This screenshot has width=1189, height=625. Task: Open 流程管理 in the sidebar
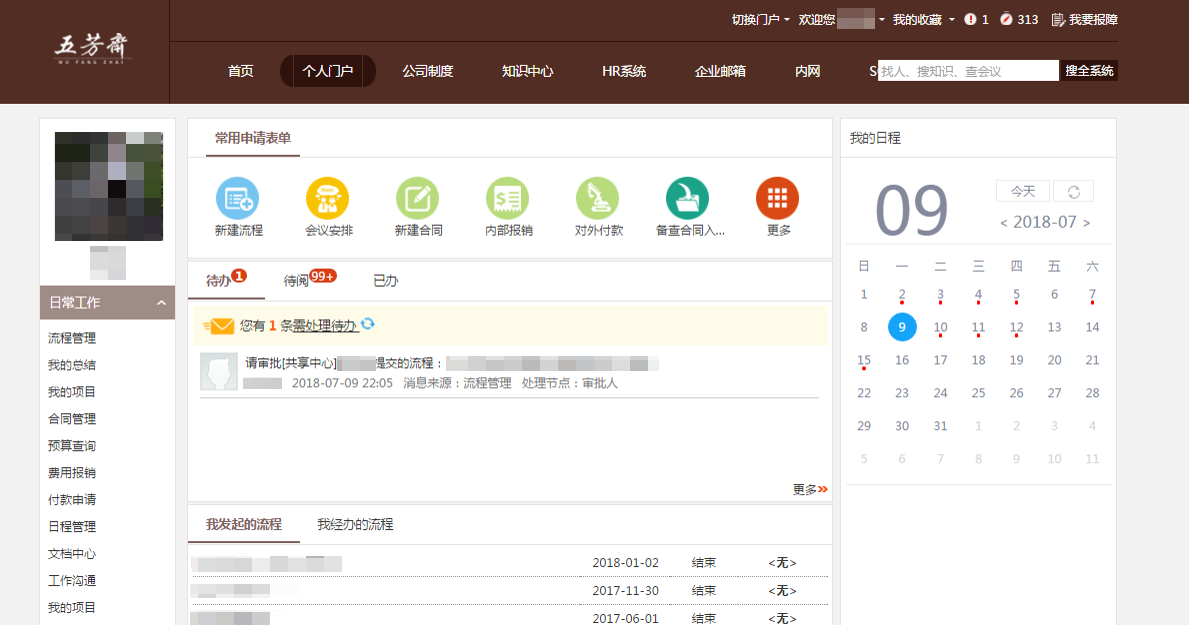pyautogui.click(x=71, y=338)
